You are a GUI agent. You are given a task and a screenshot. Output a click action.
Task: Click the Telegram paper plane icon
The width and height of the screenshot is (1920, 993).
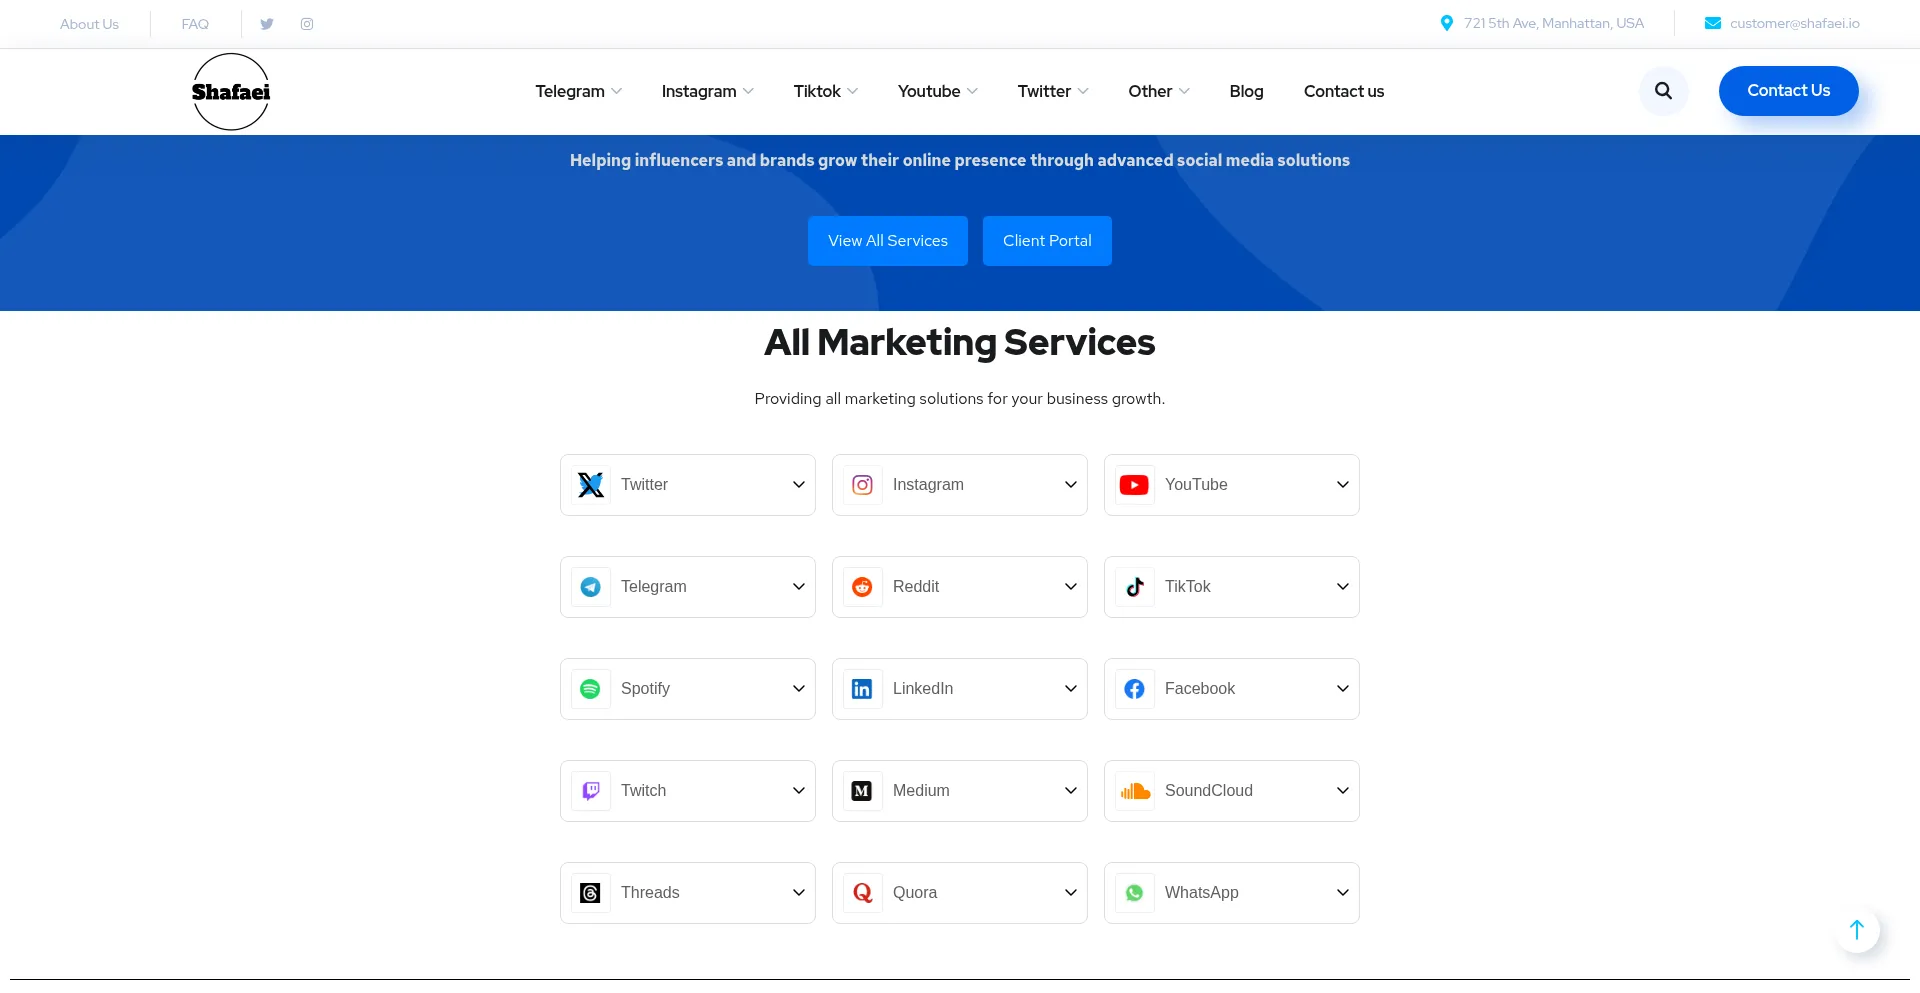coord(591,587)
